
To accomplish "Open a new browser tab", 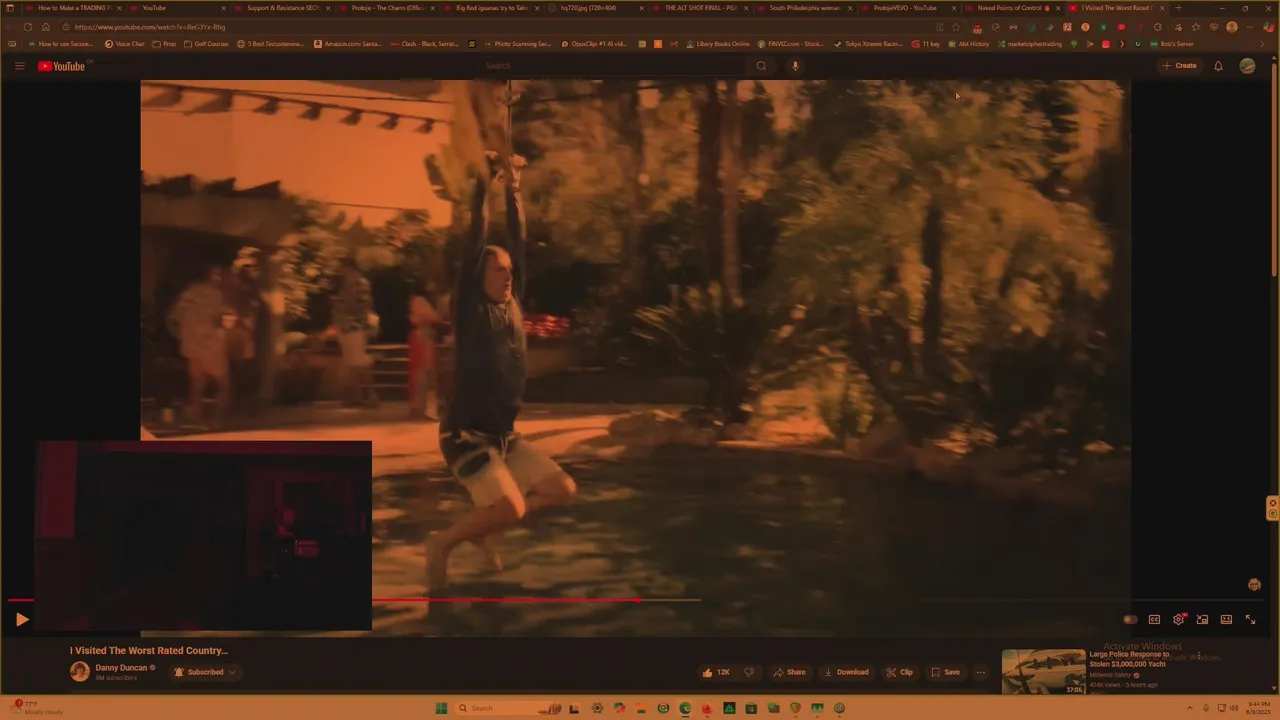I will (x=1179, y=8).
